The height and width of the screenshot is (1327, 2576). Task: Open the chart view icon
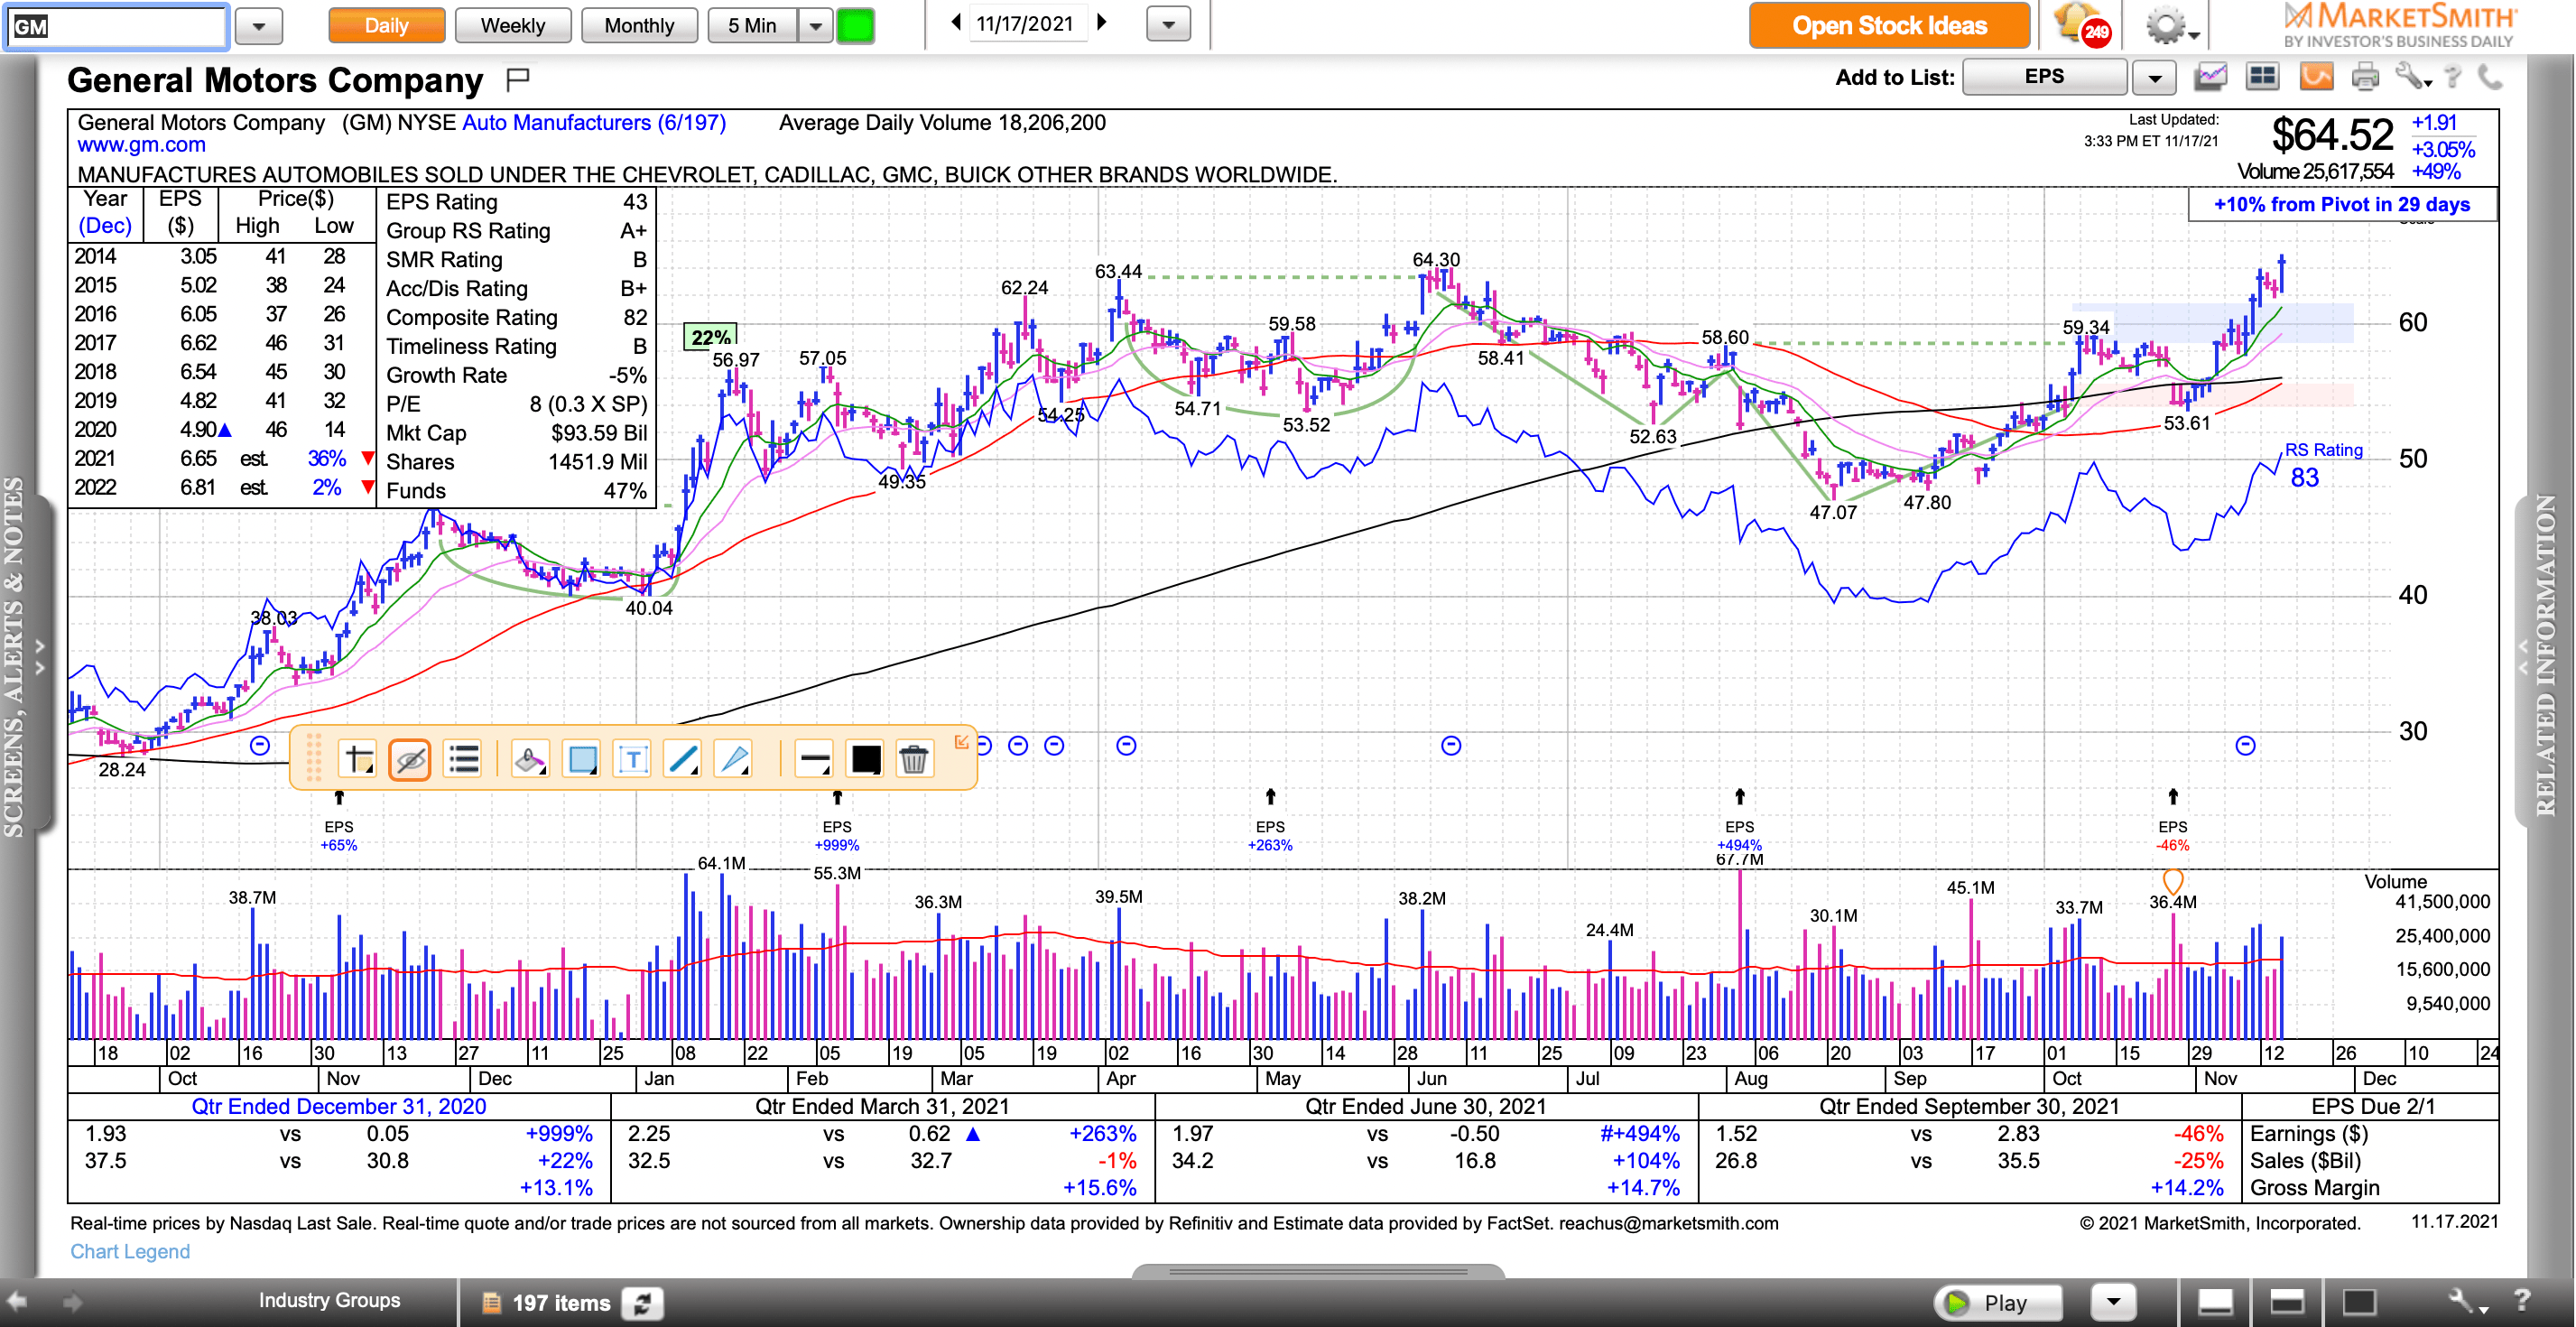click(x=2211, y=77)
